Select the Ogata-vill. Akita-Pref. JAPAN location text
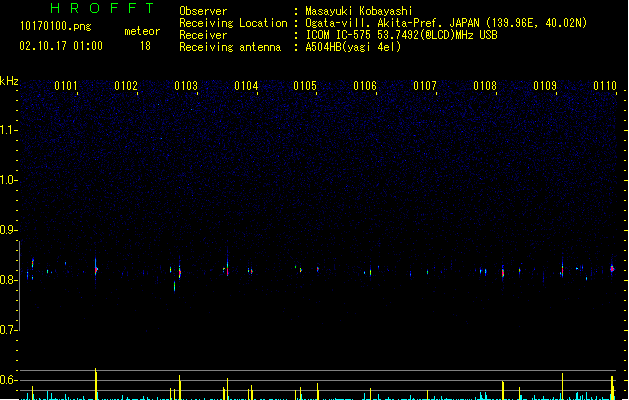The image size is (629, 400). 446,23
